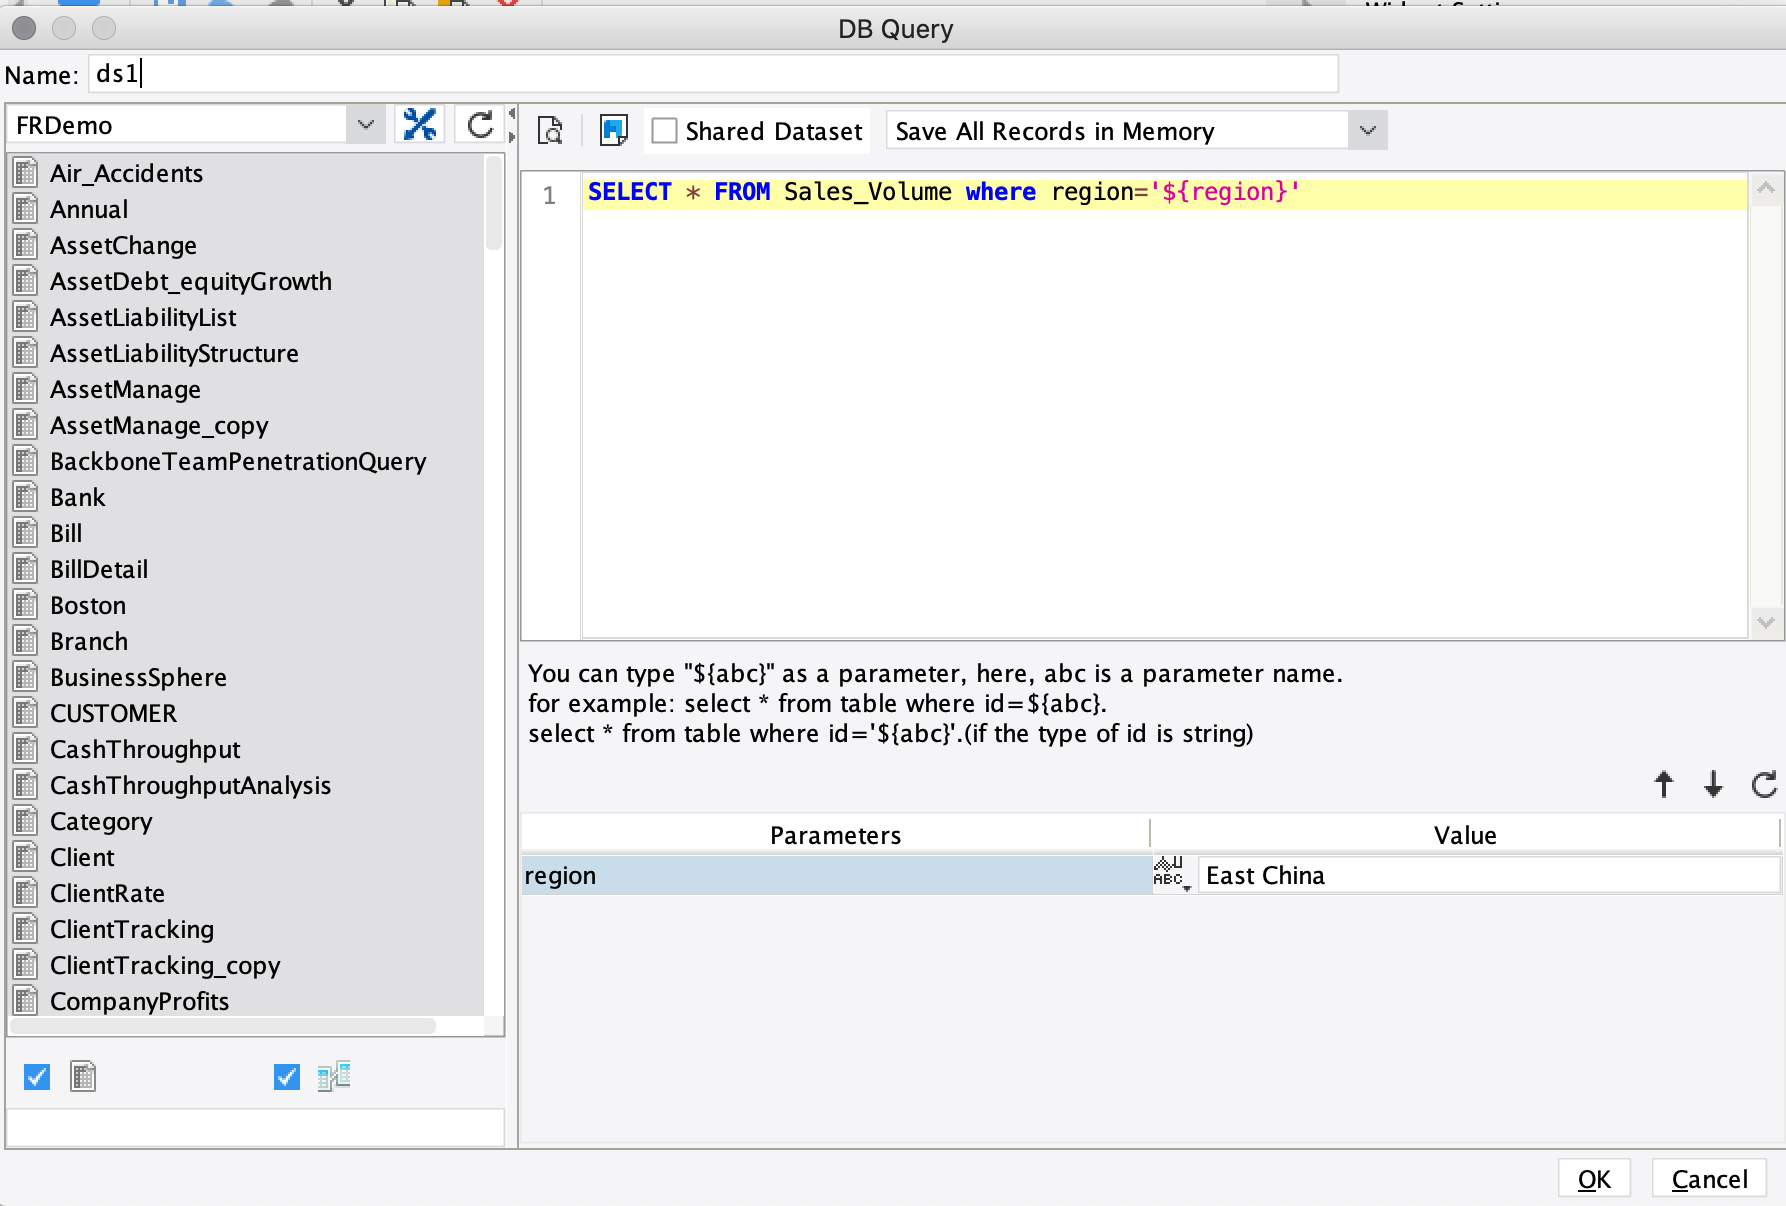Click the table icon of CUSTOMER

point(26,713)
